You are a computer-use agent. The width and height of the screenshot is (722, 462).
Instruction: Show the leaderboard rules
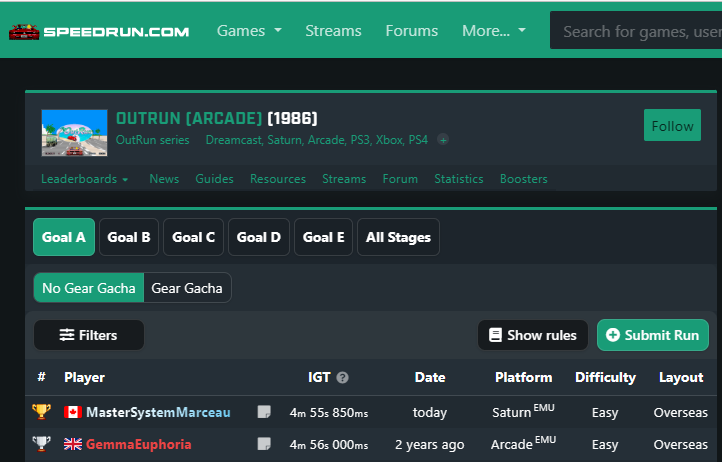pyautogui.click(x=533, y=335)
